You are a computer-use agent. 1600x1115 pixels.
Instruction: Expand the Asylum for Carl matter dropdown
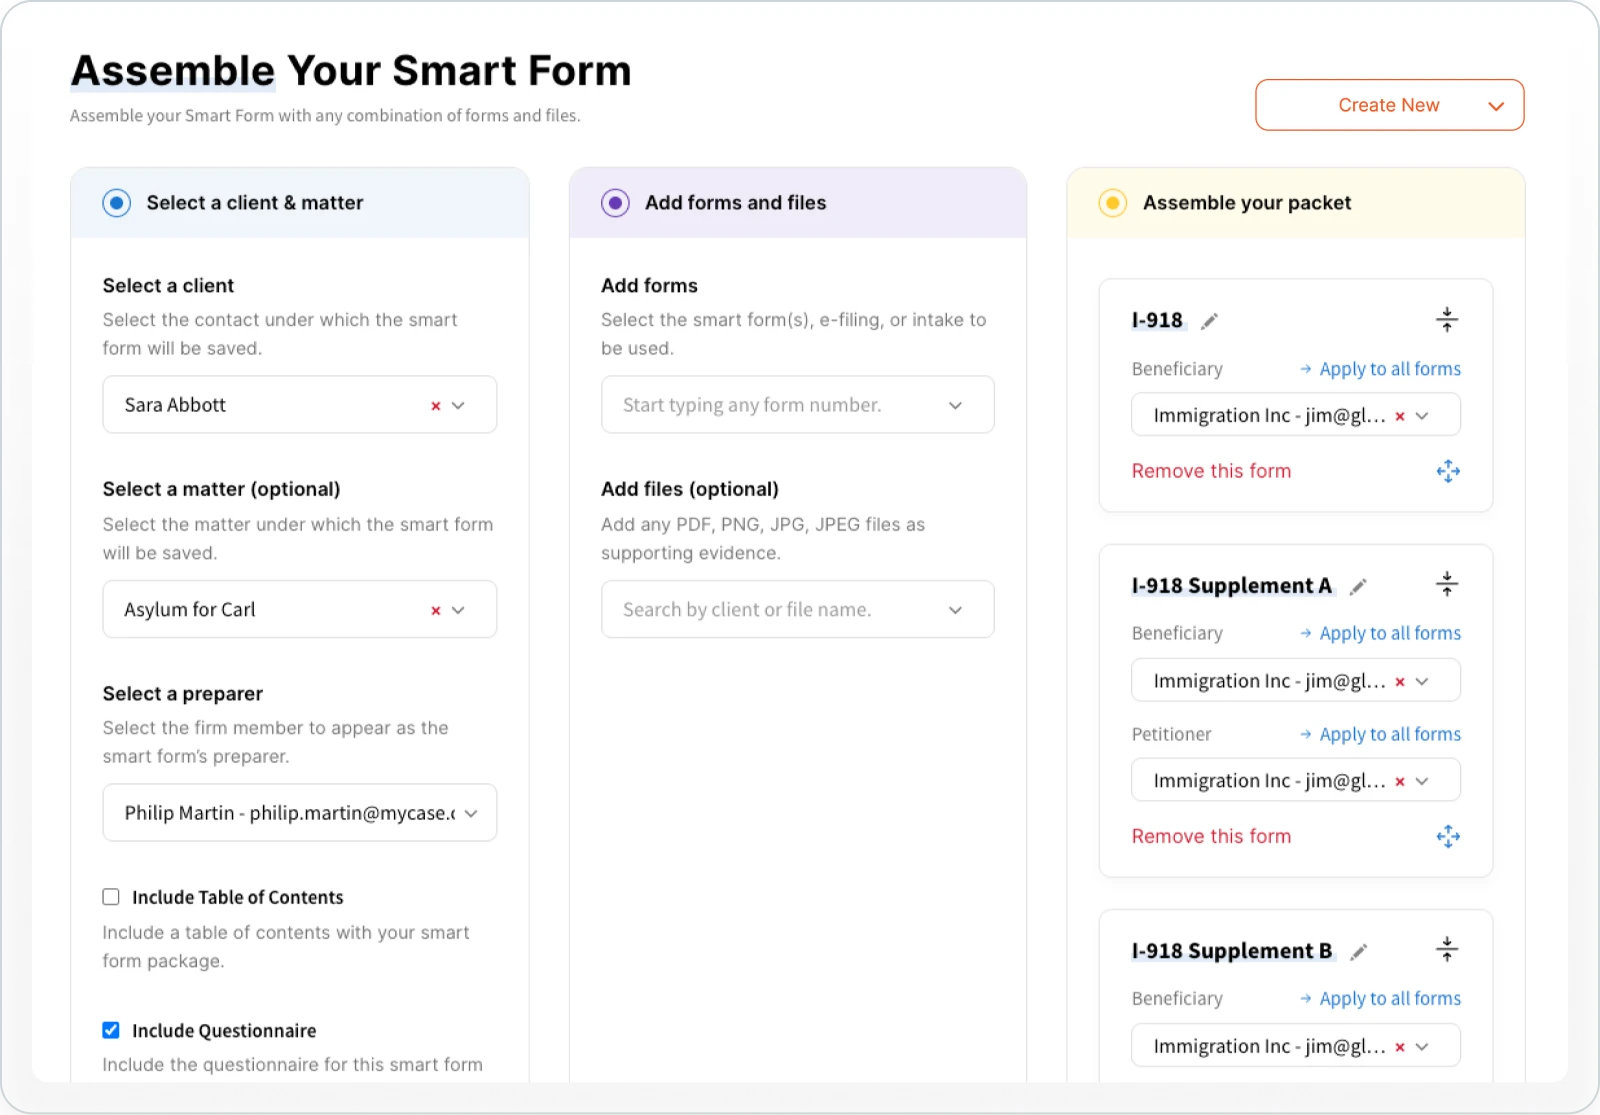click(459, 610)
